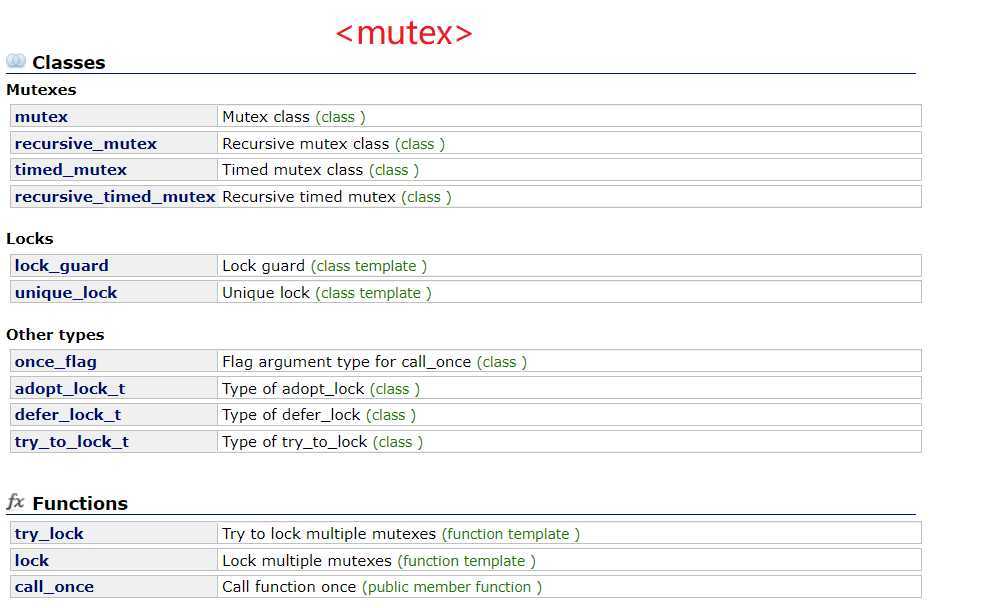
Task: Select the lock_guard class template link
Action: pos(61,266)
